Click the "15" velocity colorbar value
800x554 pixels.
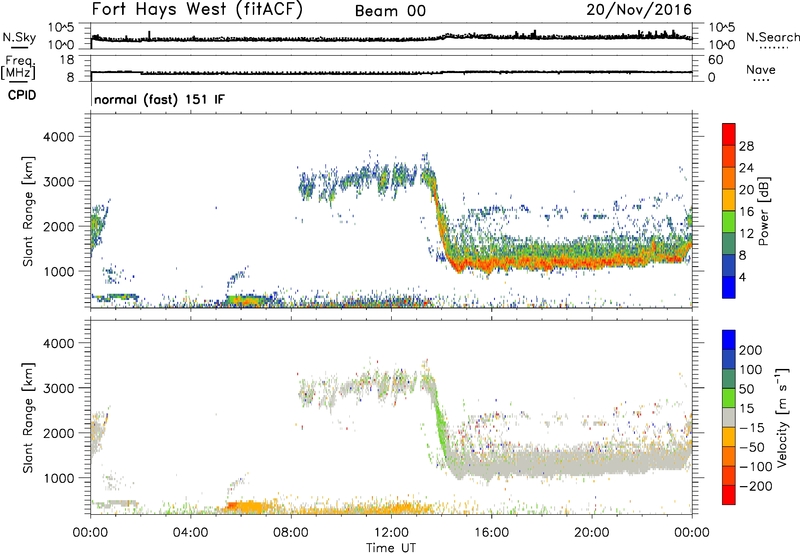pyautogui.click(x=746, y=409)
